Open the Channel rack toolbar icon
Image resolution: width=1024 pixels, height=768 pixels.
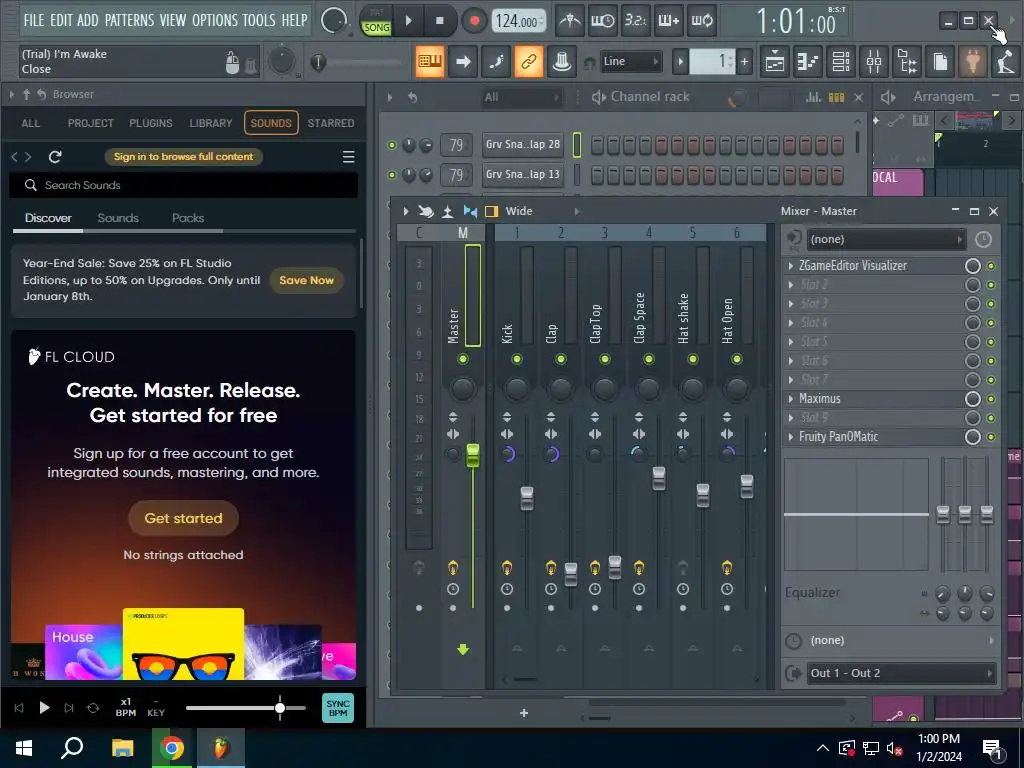tap(841, 62)
